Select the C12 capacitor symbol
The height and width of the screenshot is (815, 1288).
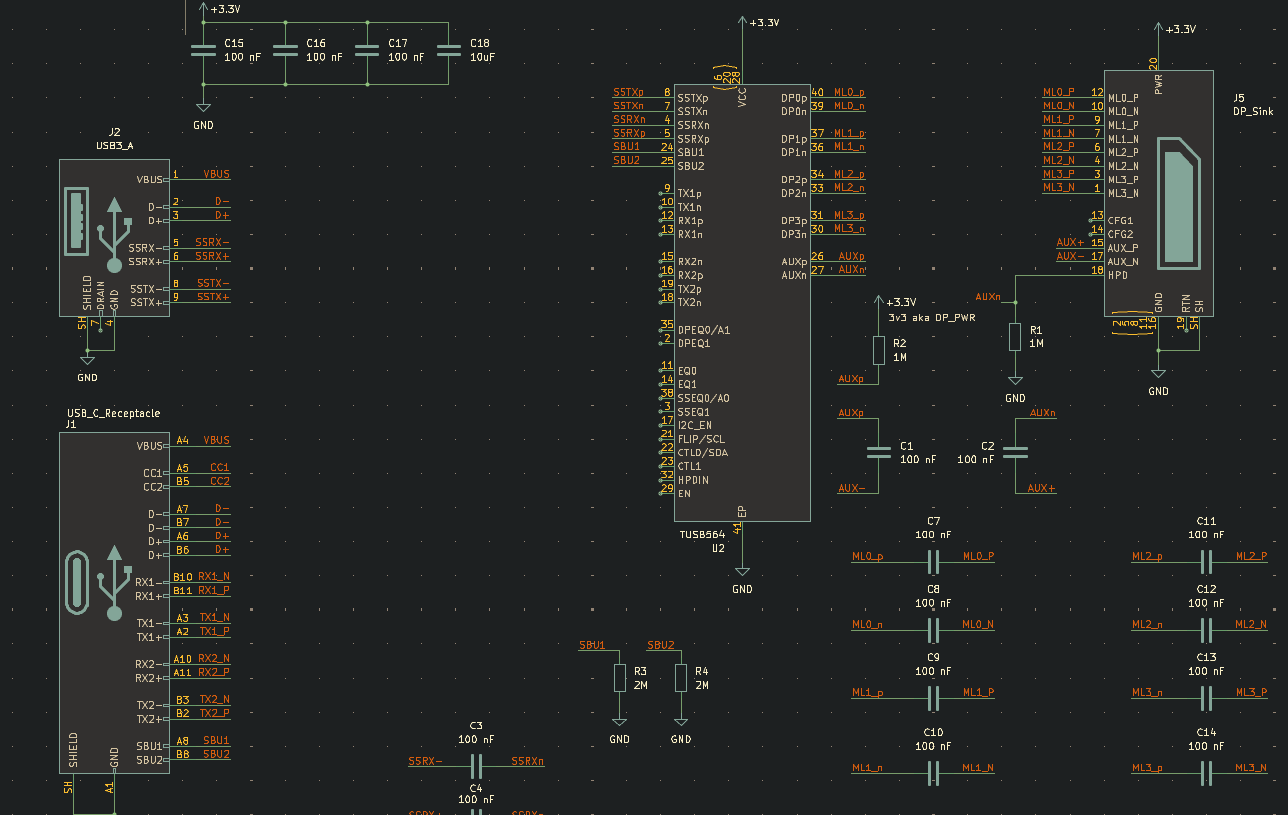1206,630
